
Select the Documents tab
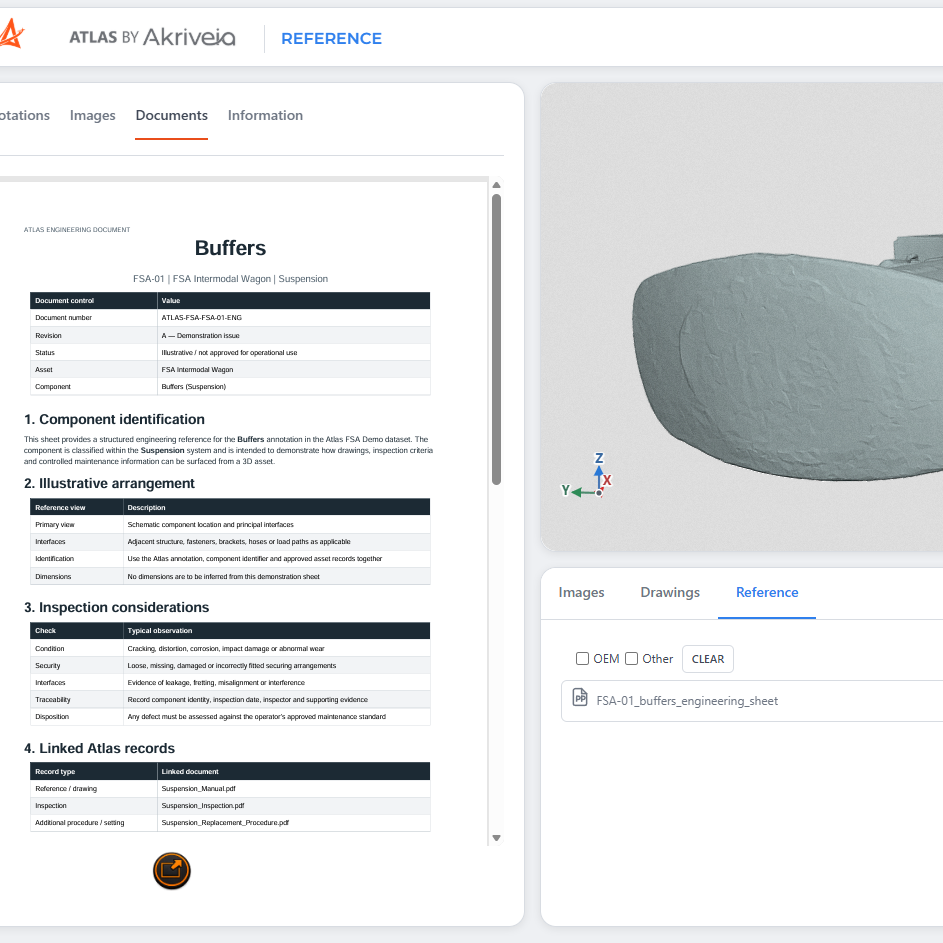click(x=171, y=115)
